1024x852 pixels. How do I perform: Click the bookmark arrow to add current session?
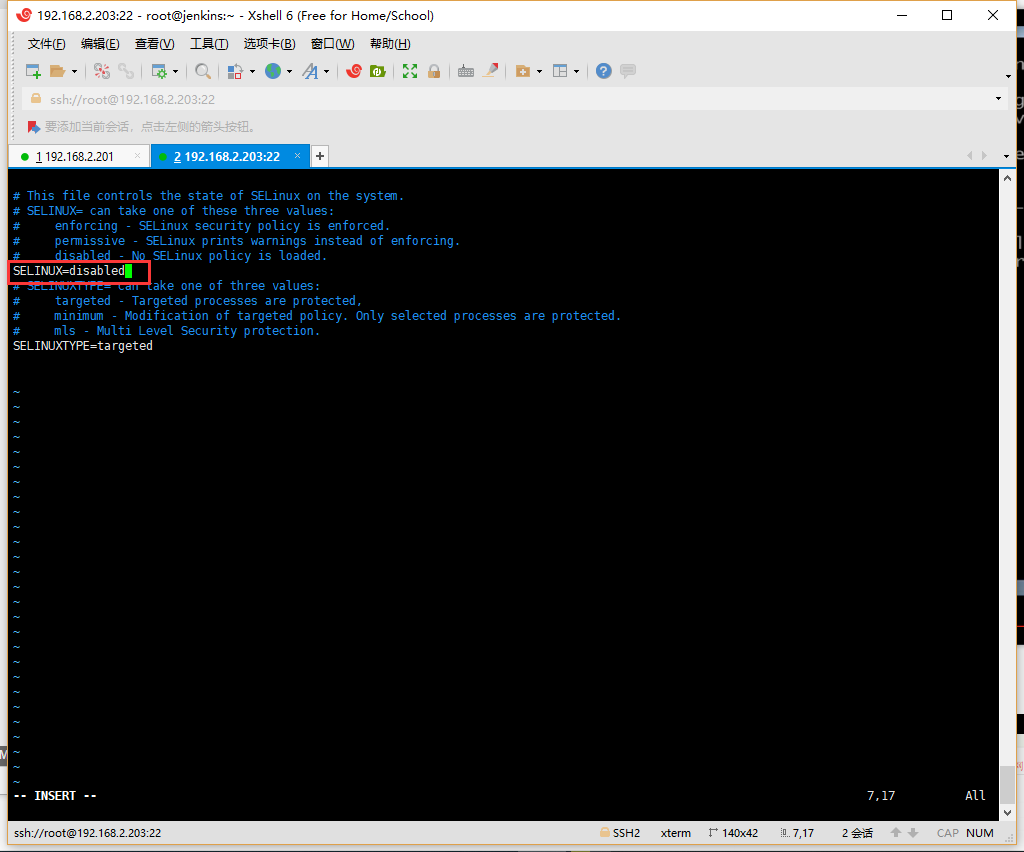click(33, 127)
